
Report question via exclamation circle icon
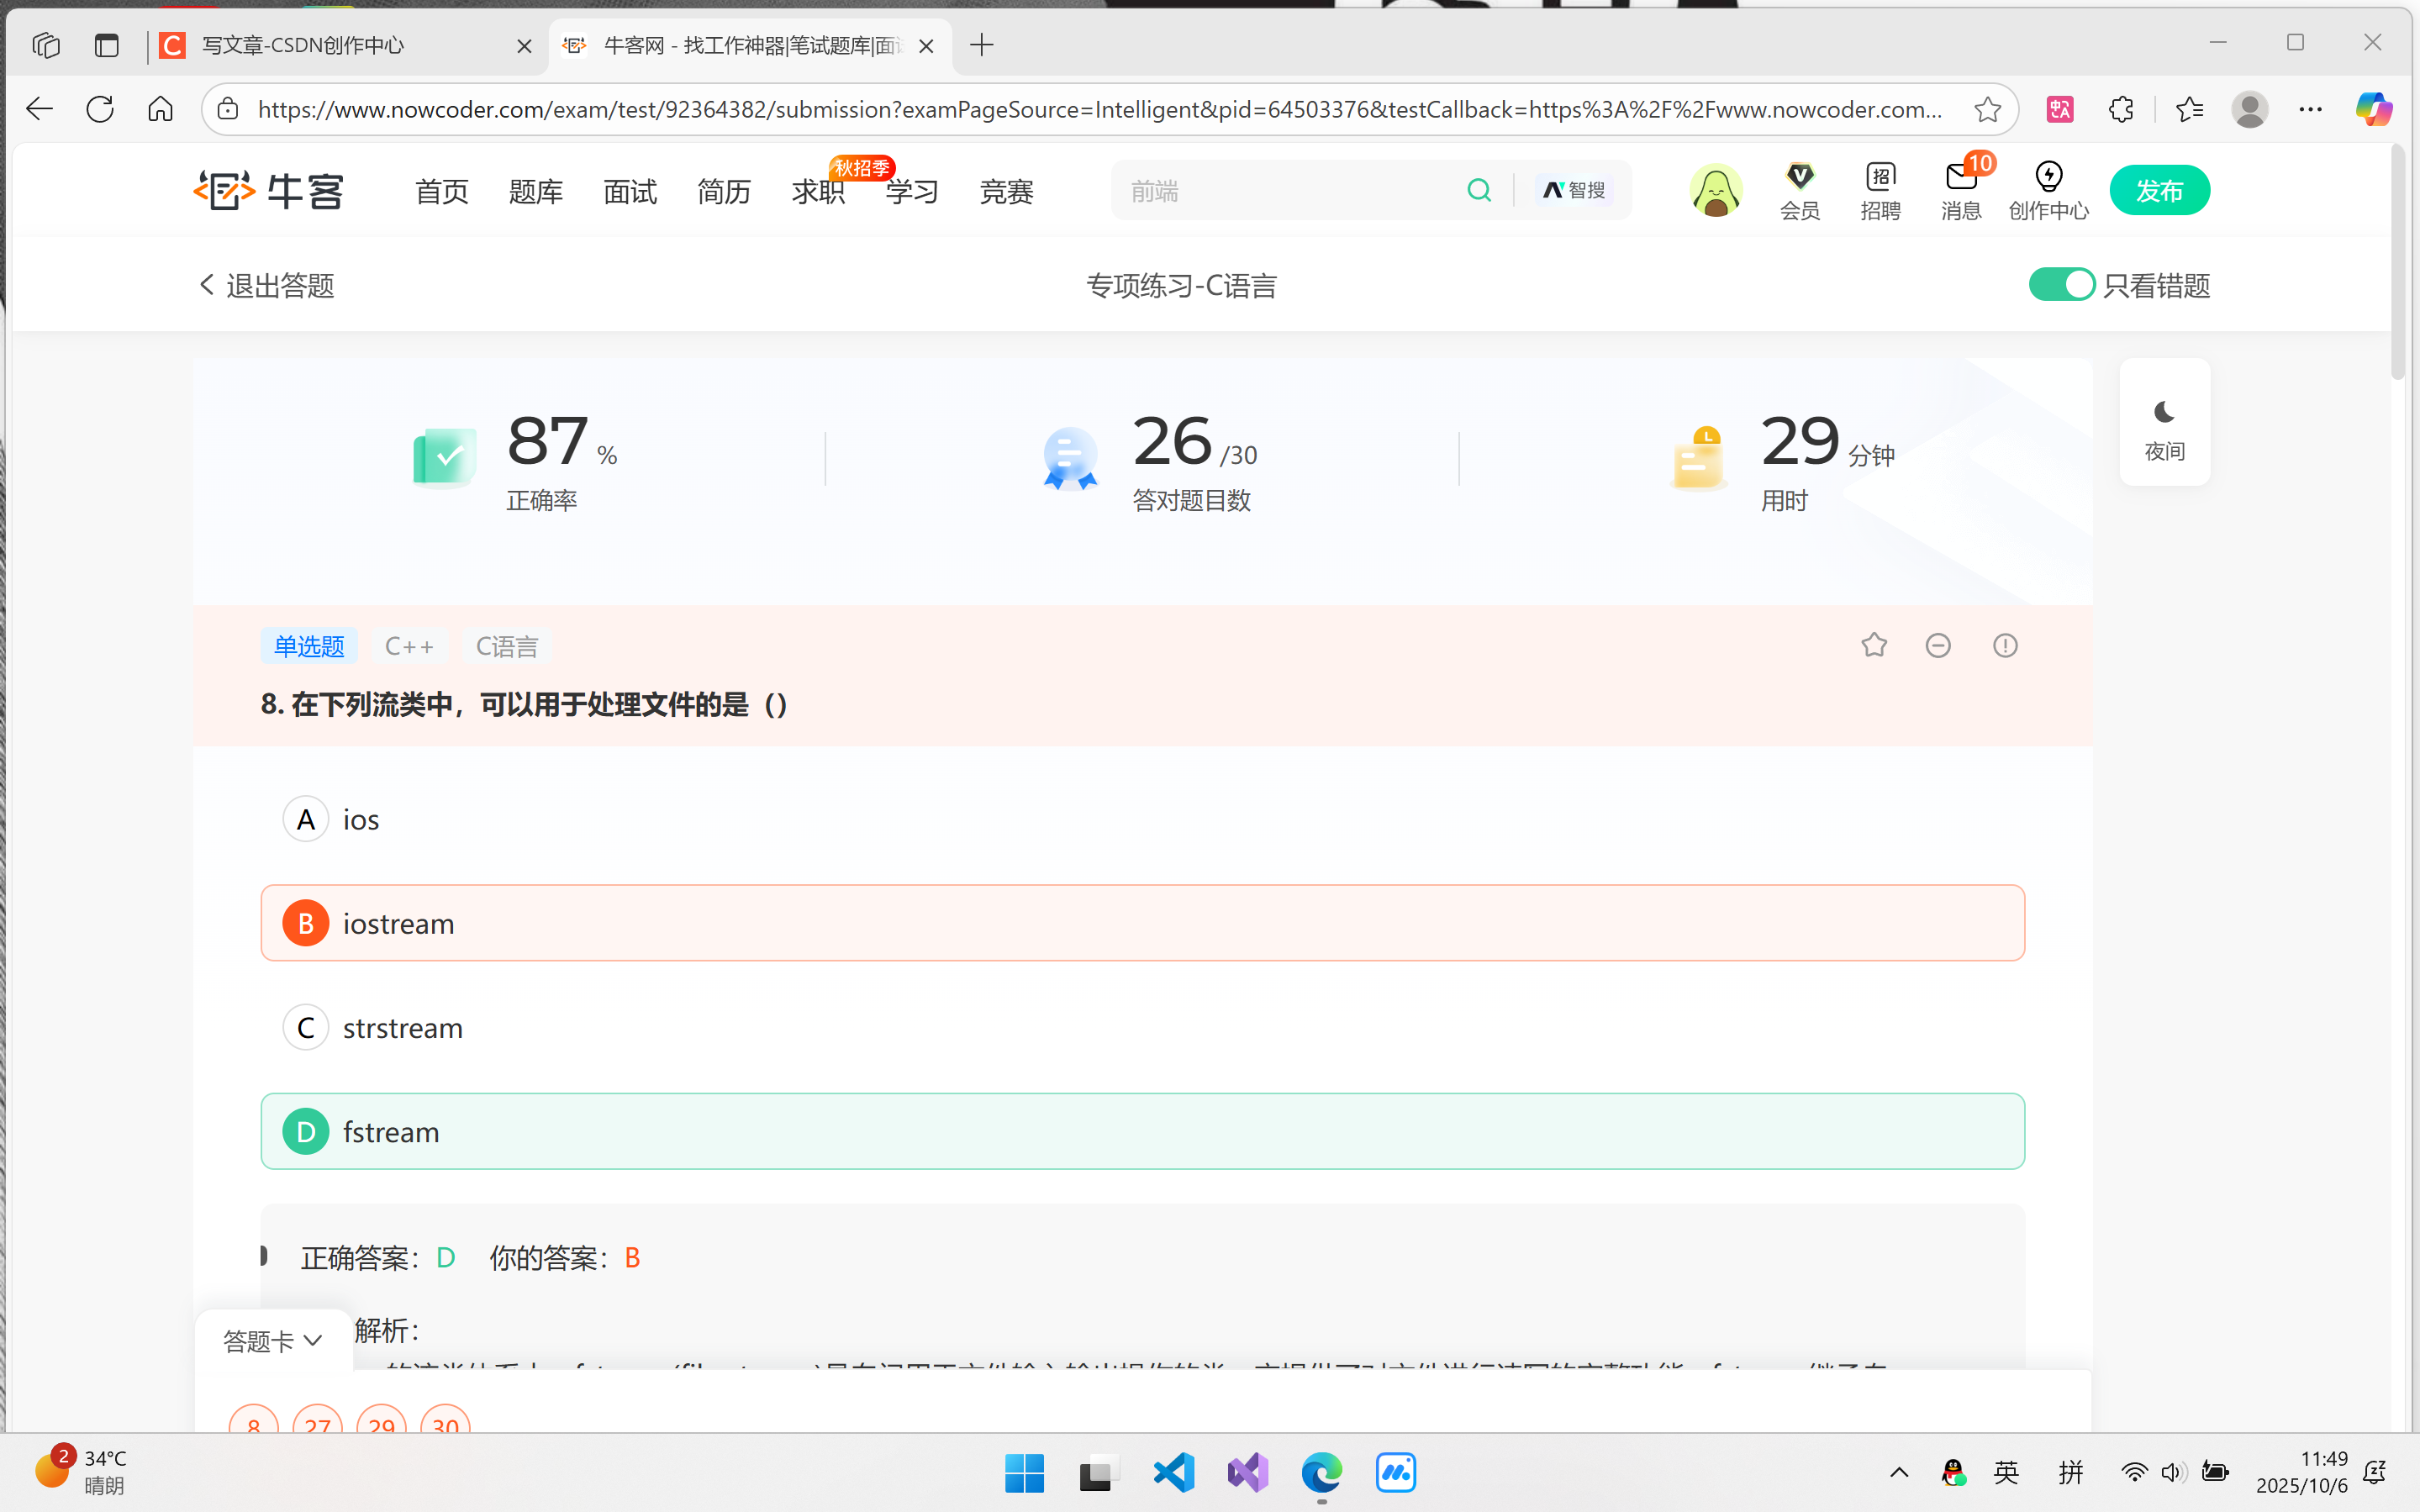click(2005, 645)
